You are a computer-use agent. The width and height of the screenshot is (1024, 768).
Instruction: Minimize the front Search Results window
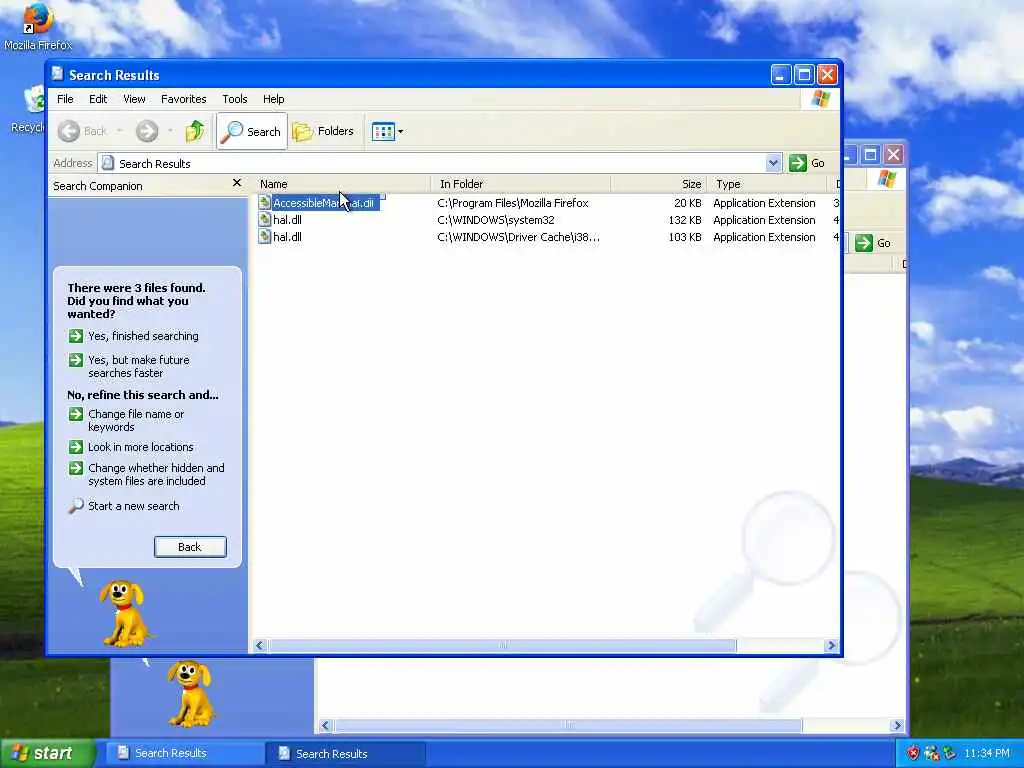[781, 74]
